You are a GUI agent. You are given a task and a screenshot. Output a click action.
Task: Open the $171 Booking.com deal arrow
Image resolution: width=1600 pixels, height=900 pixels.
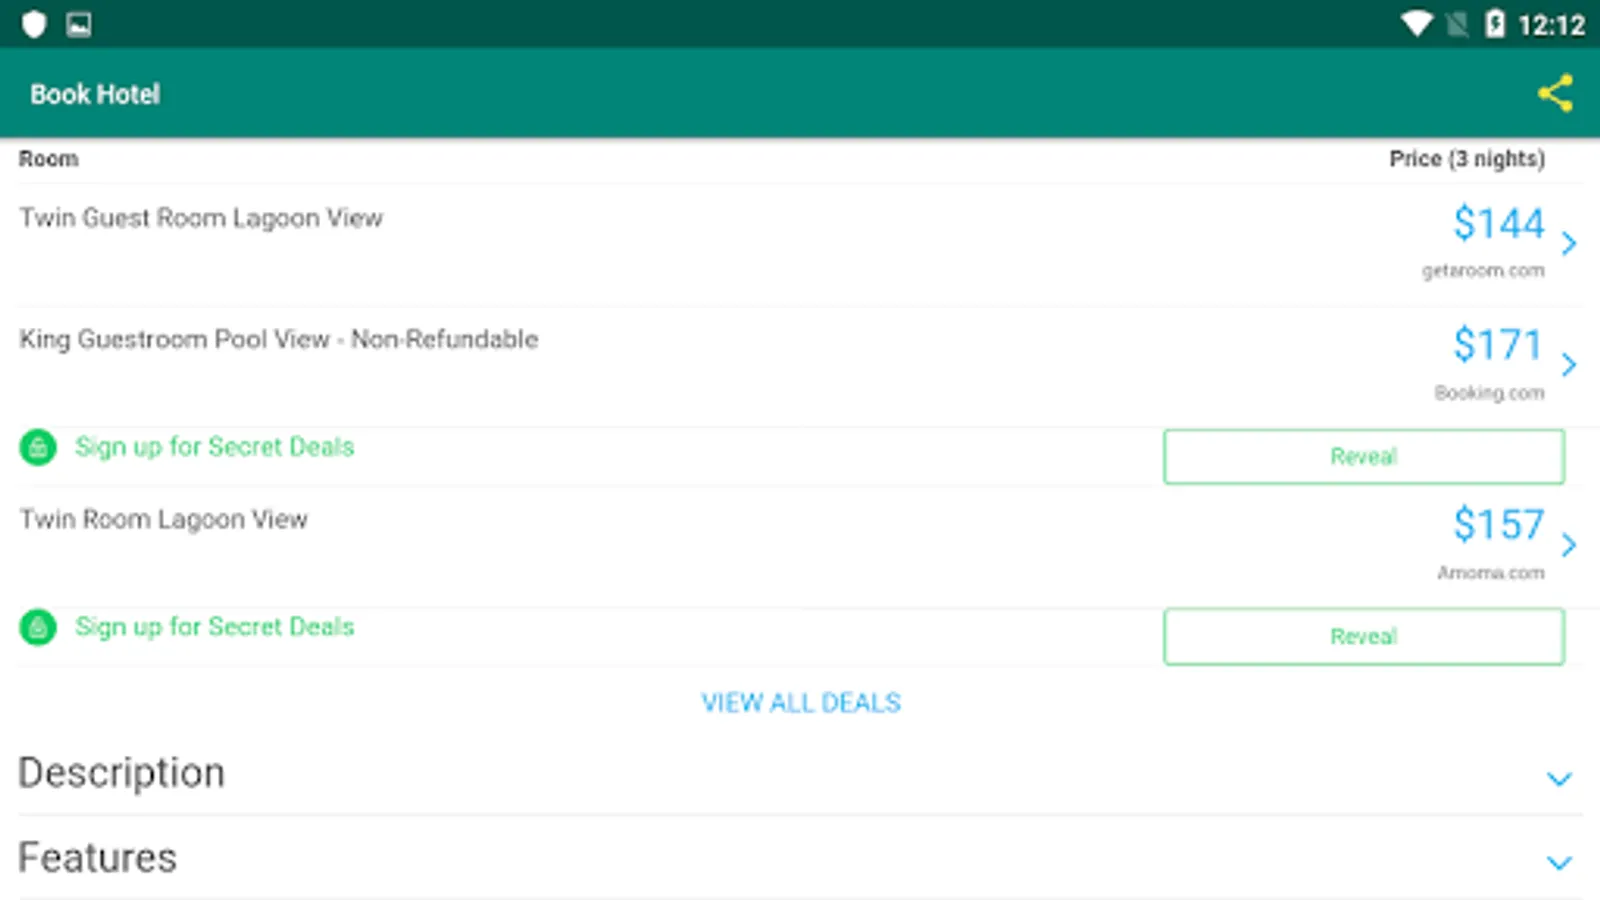point(1568,364)
